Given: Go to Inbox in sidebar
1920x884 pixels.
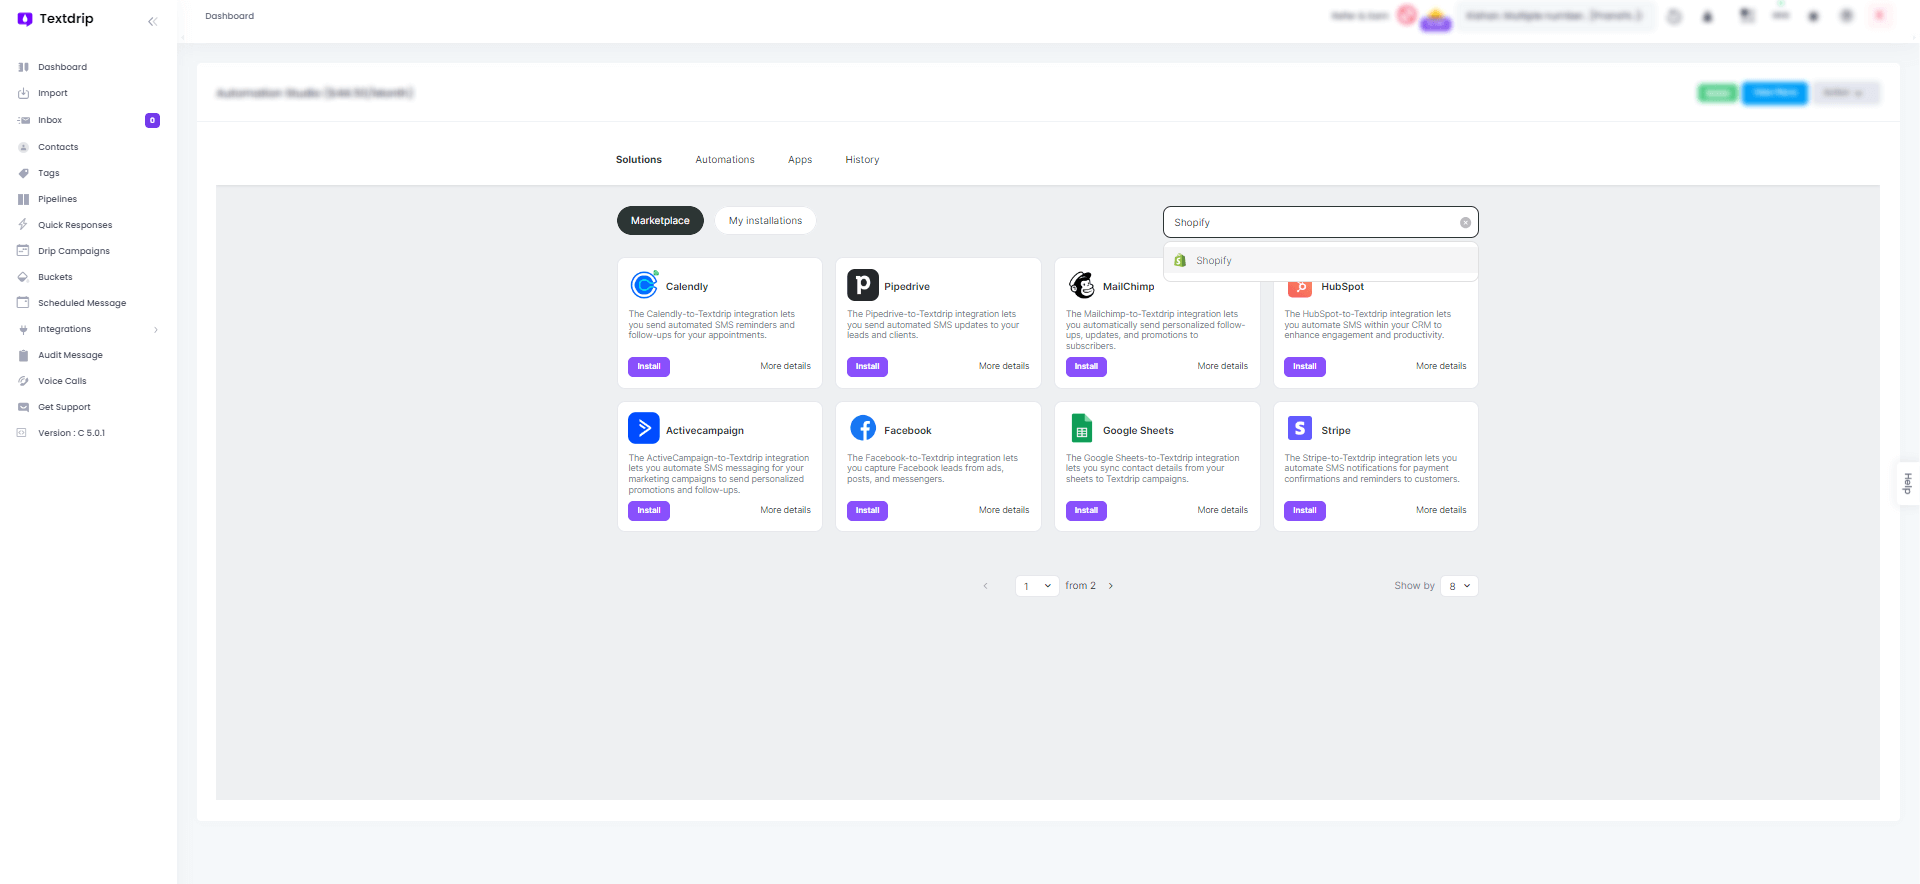Looking at the screenshot, I should tap(50, 120).
